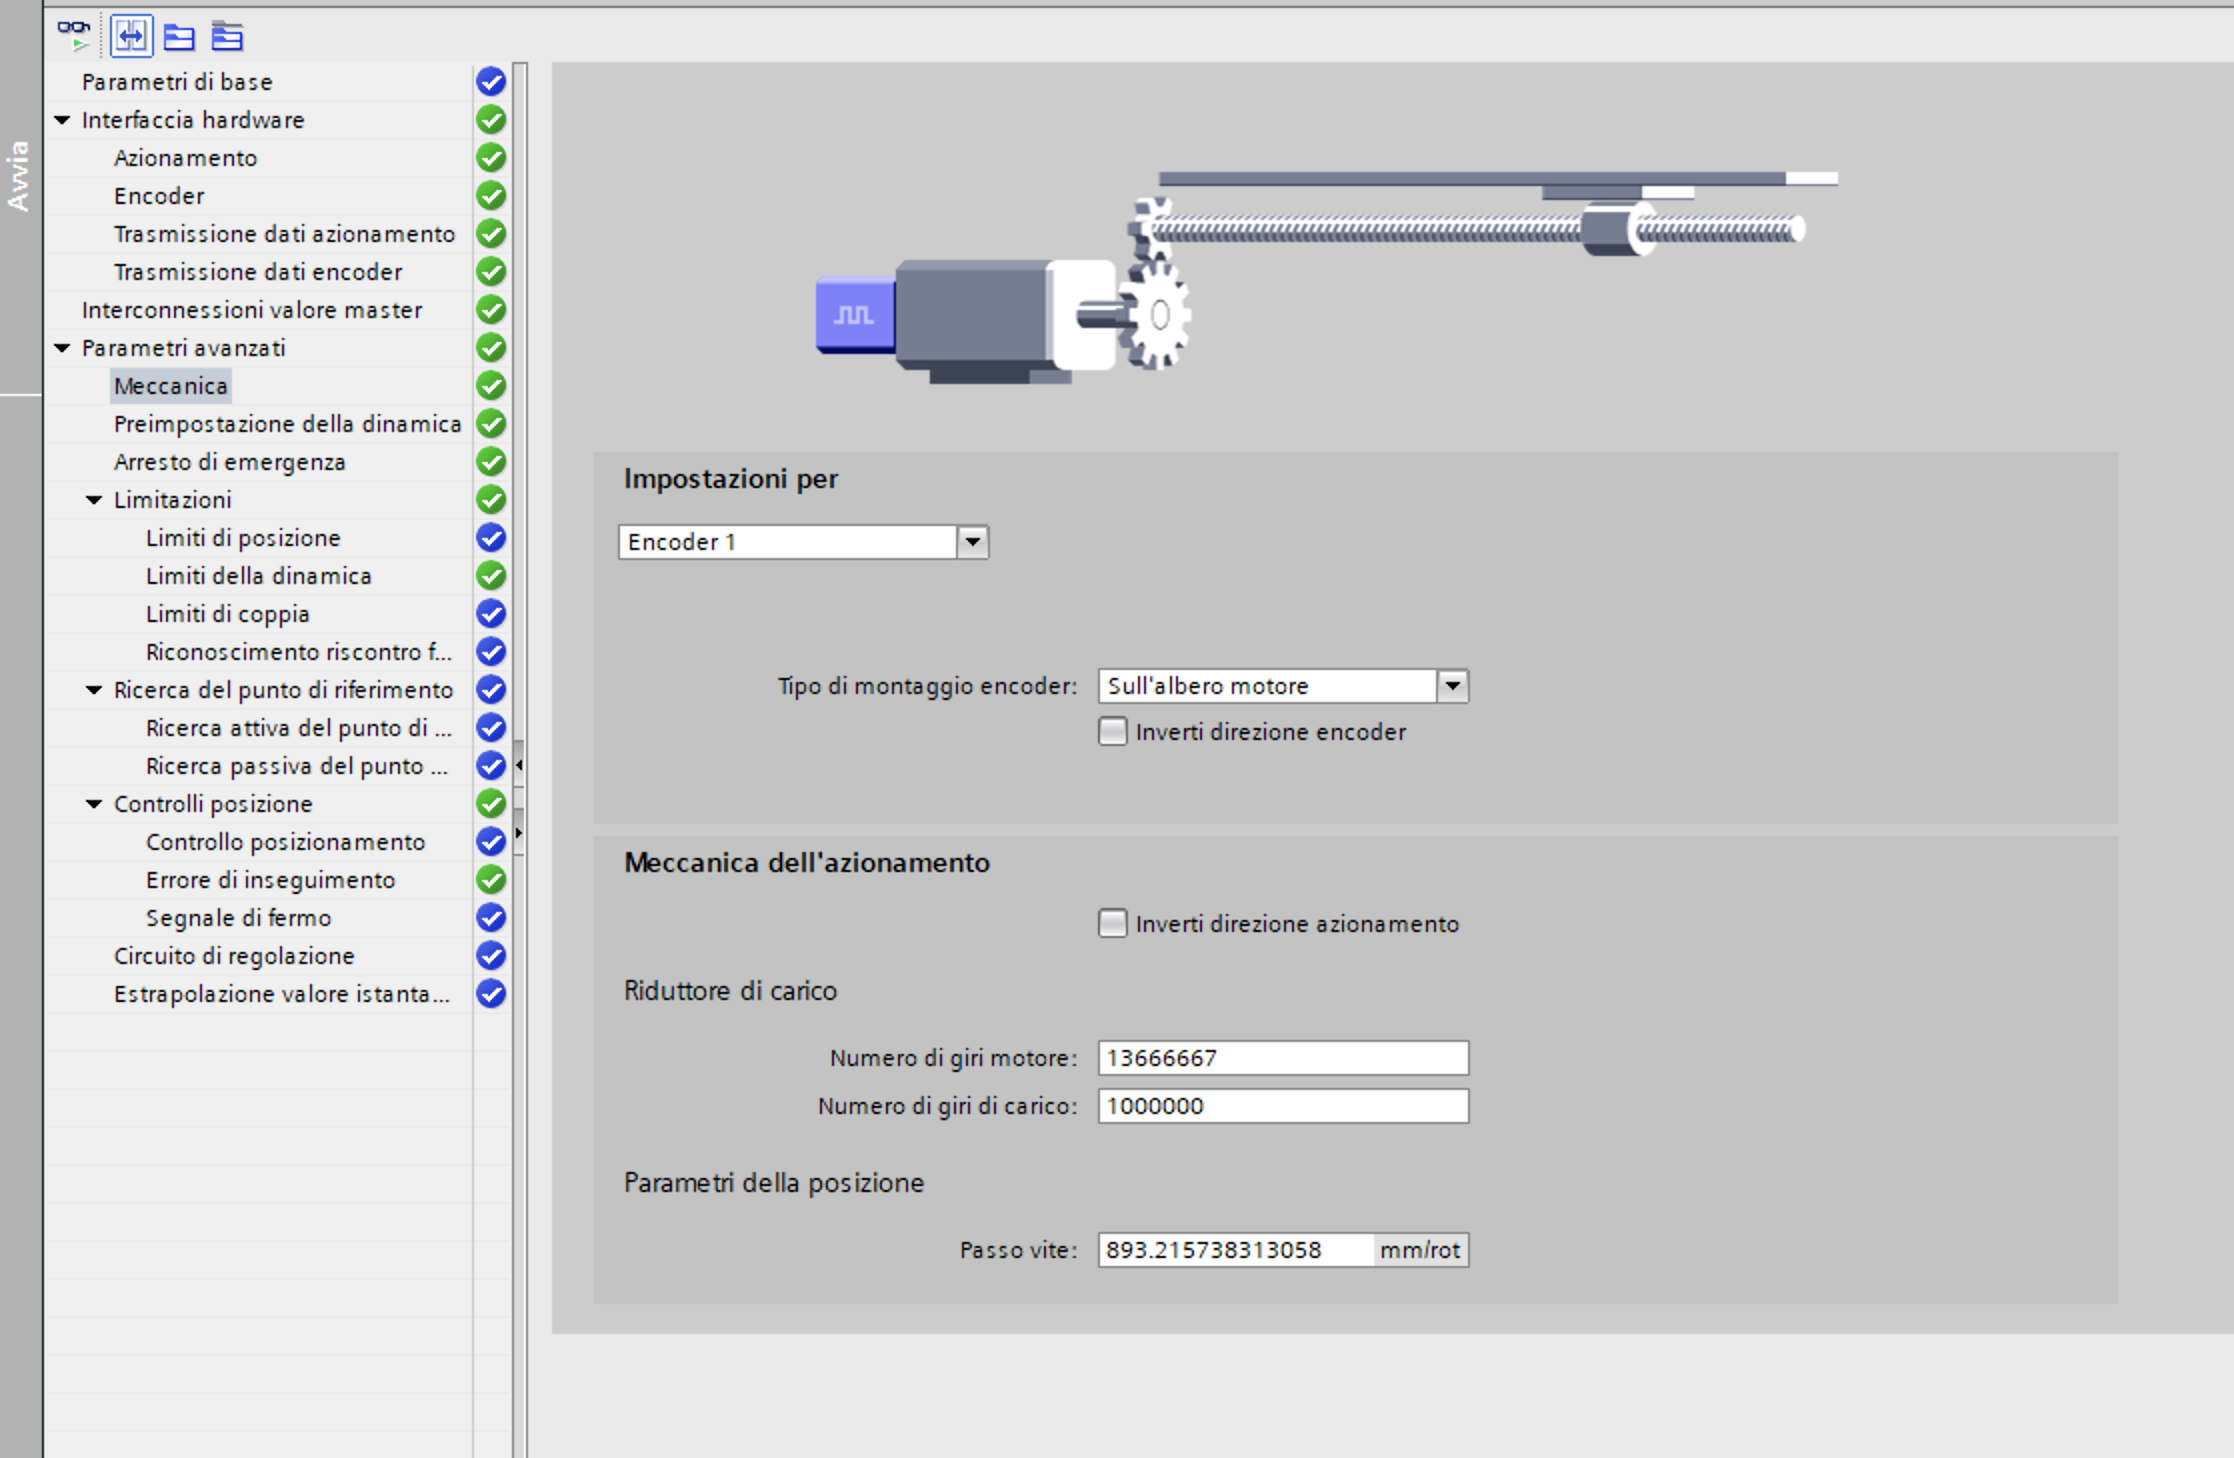This screenshot has width=2234, height=1458.
Task: Enable Inverti direzione azionamento checkbox
Action: tap(1112, 923)
